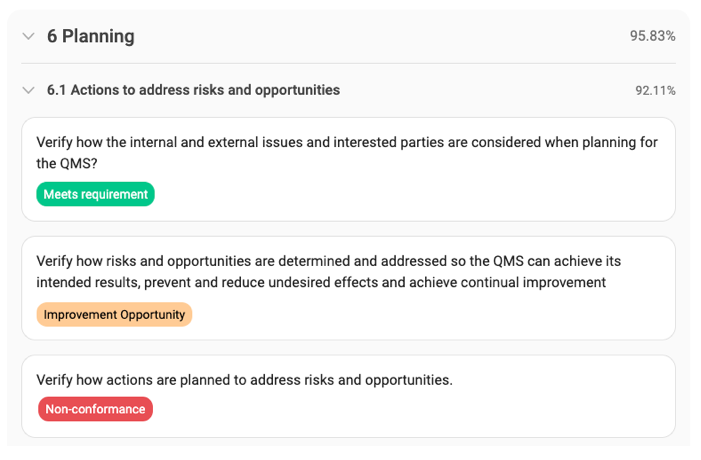Collapse the 6.1 Actions subsection chevron
The height and width of the screenshot is (460, 701).
pyautogui.click(x=28, y=90)
